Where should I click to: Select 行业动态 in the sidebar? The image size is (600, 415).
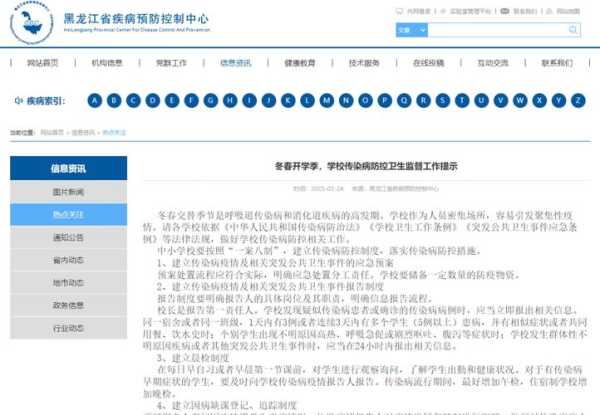coord(68,328)
